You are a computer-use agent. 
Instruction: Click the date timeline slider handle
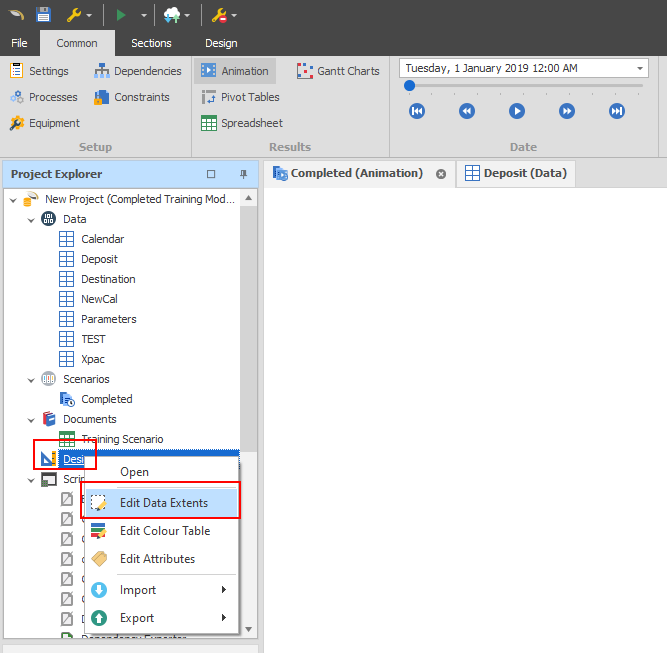tap(409, 86)
